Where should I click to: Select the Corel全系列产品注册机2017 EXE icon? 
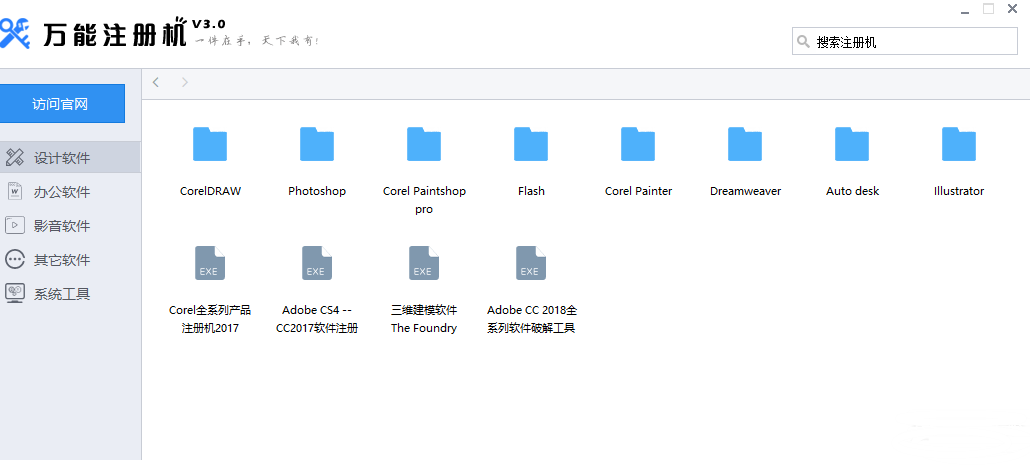210,263
